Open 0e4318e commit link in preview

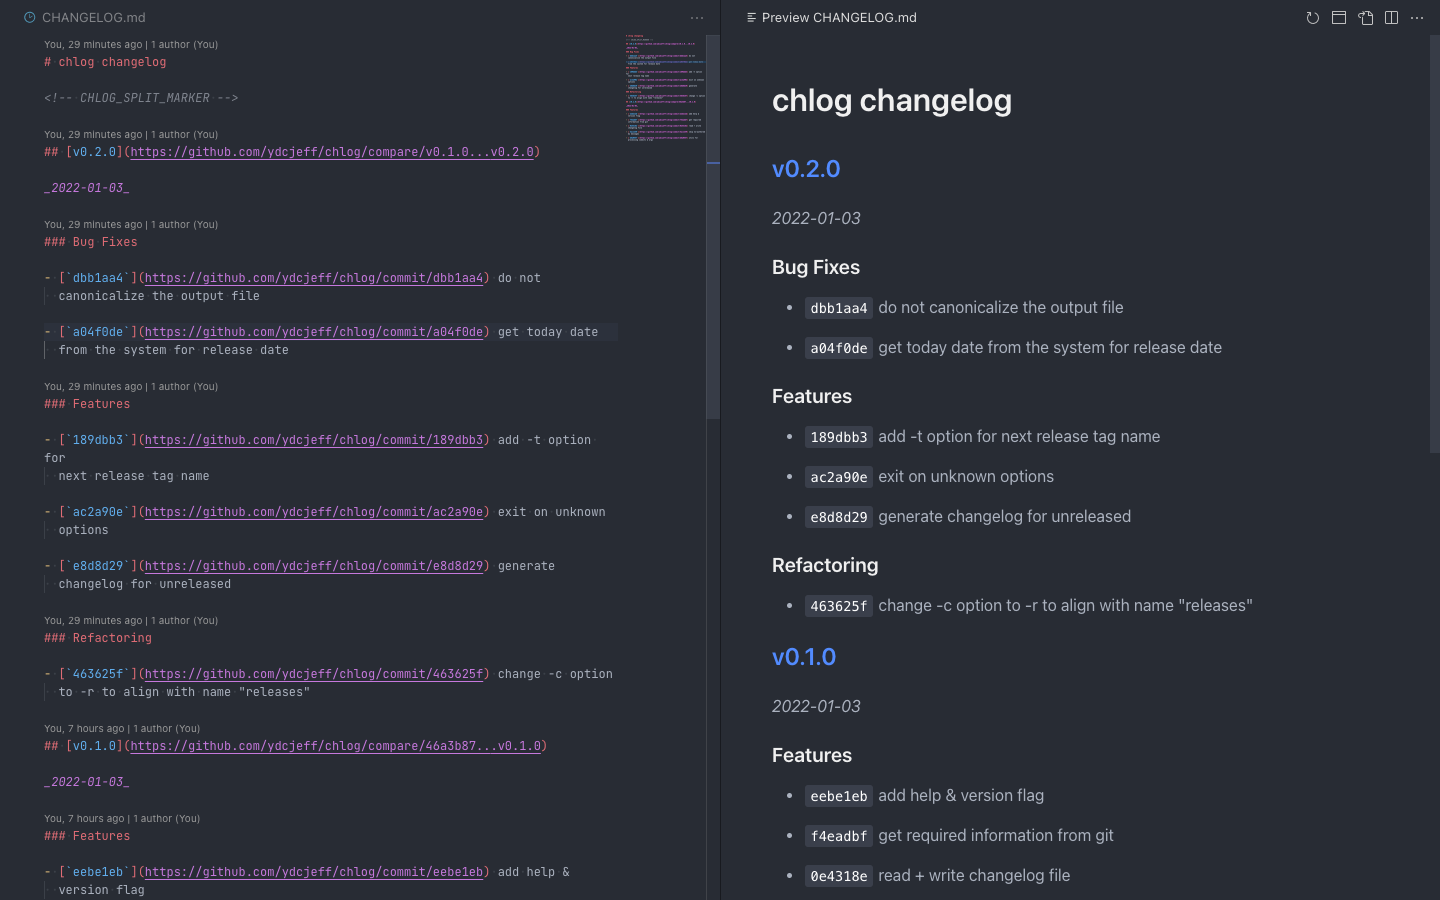click(x=839, y=876)
